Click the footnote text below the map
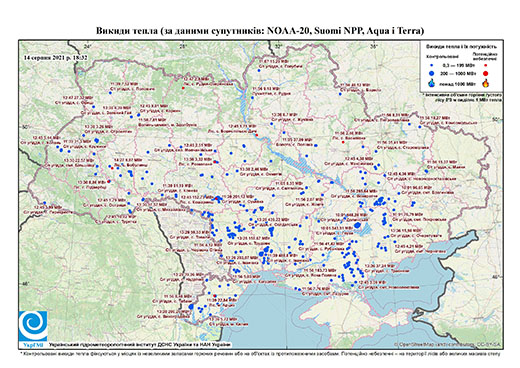The image size is (520, 368). (x=260, y=354)
